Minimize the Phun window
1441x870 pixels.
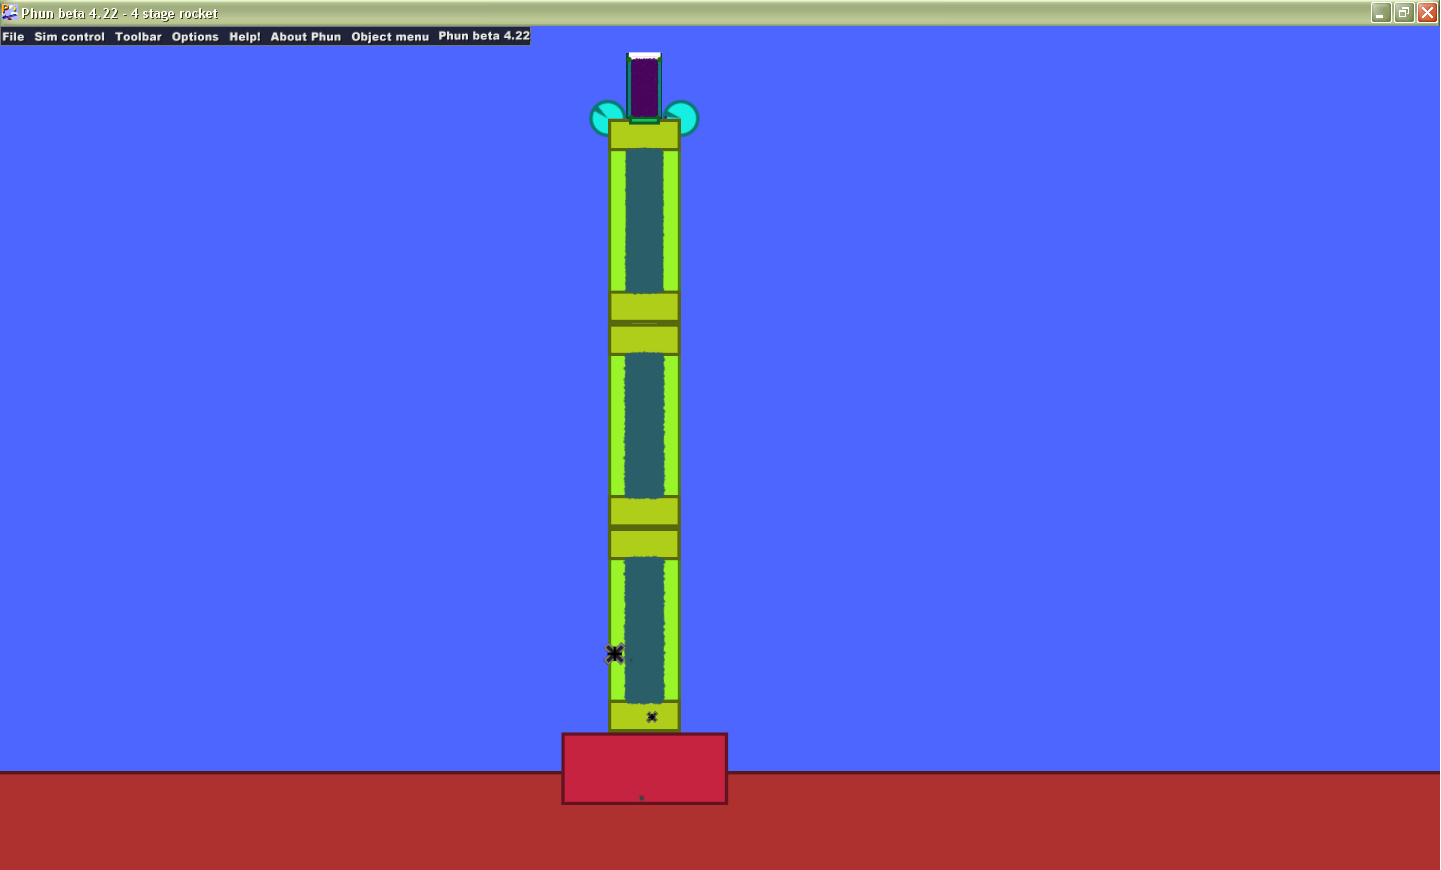pyautogui.click(x=1379, y=12)
